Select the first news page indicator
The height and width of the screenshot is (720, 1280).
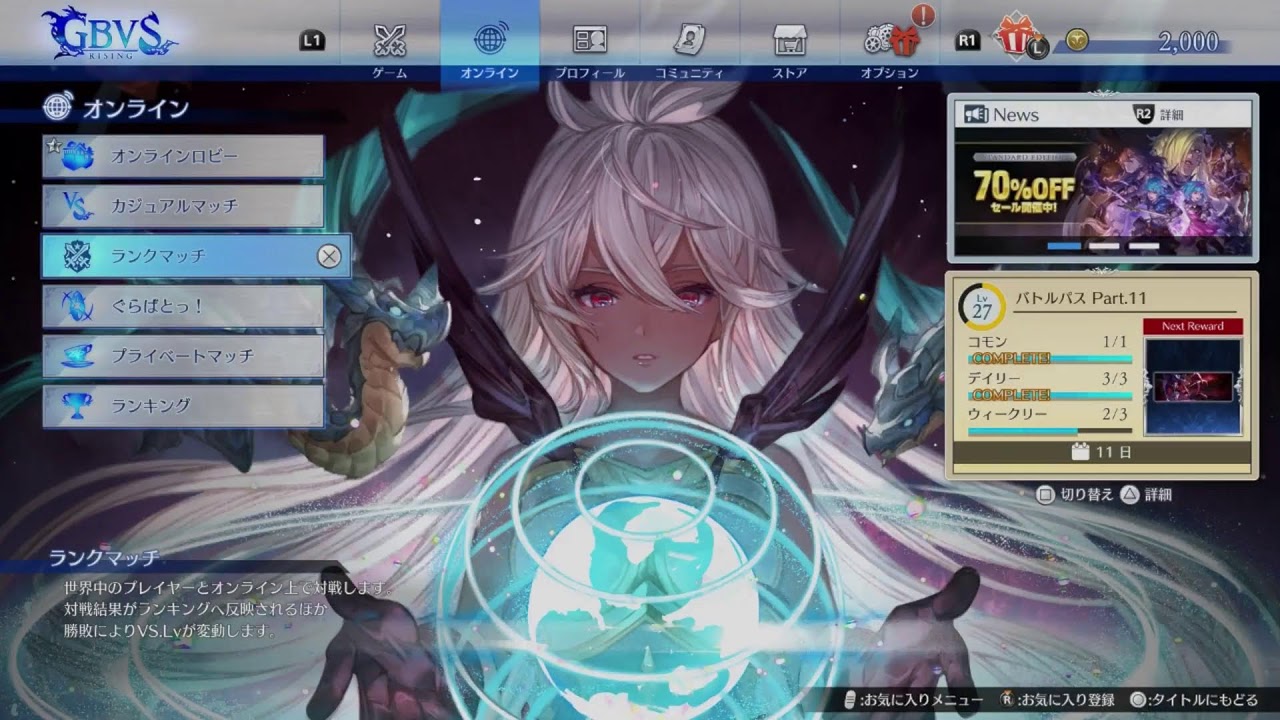(1064, 246)
